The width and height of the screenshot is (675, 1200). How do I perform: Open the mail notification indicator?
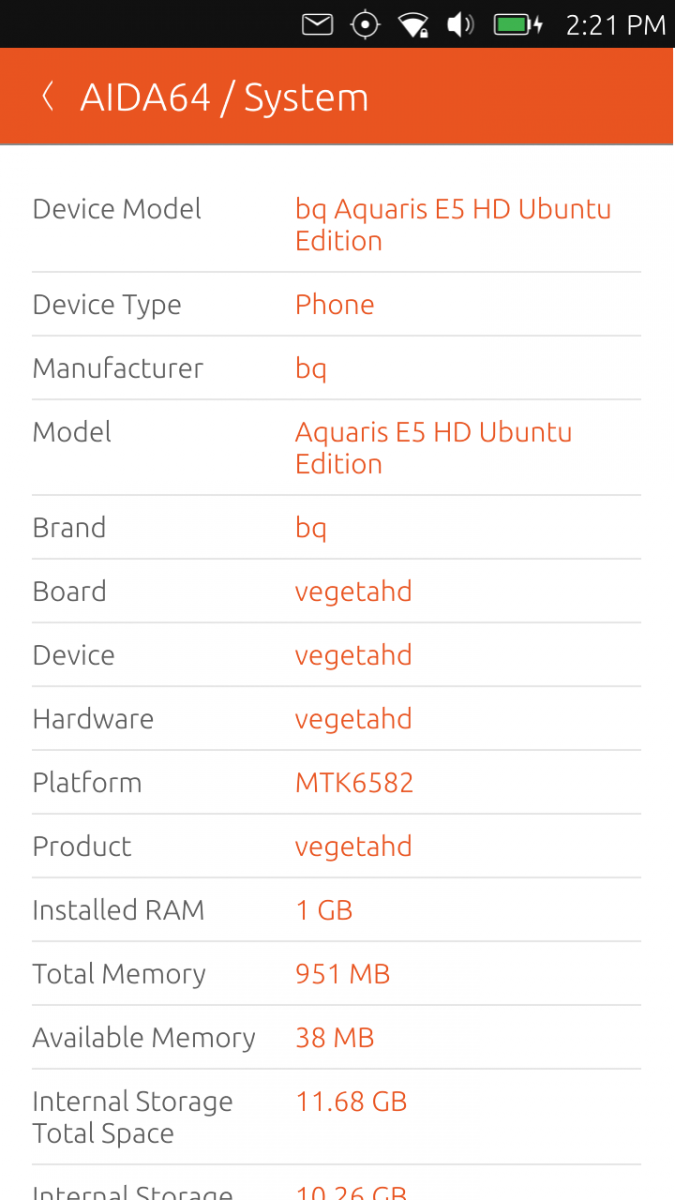click(x=317, y=25)
